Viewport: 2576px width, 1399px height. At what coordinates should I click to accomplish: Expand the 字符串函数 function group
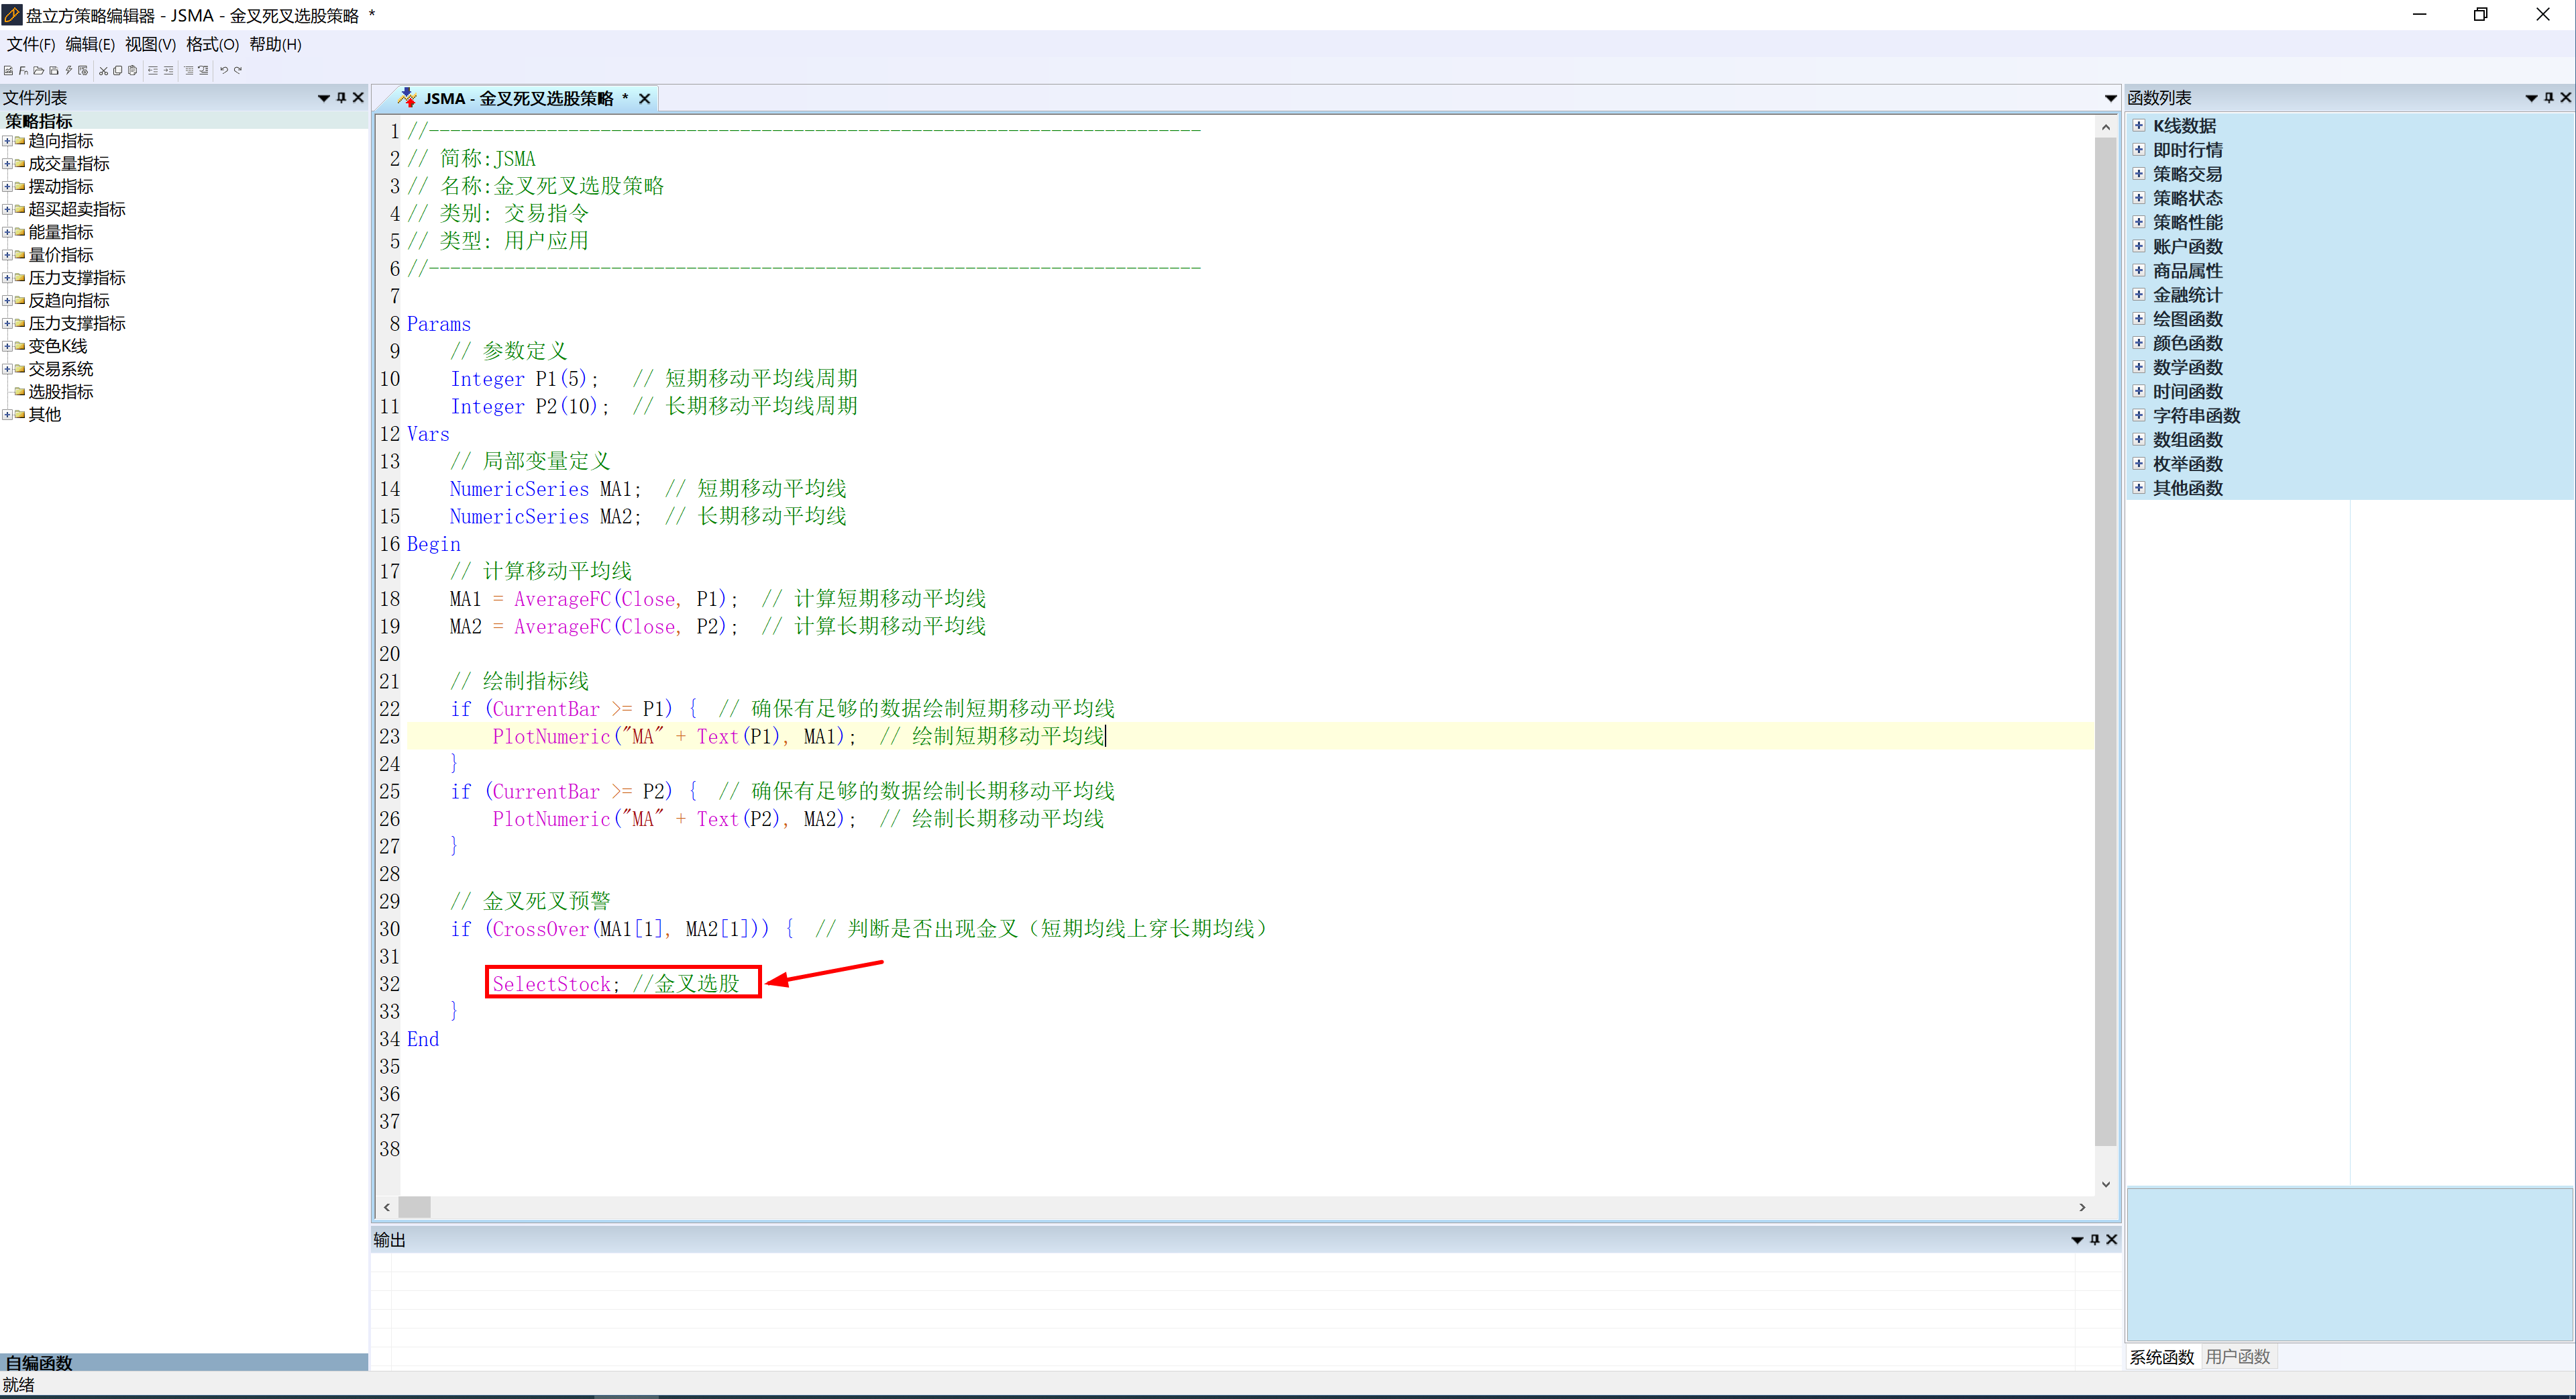pos(2139,415)
